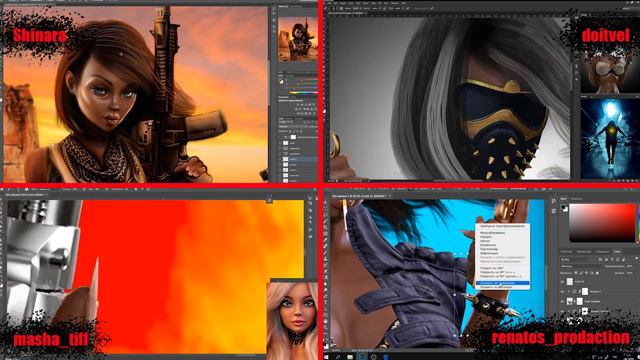Toggle visibility of highlighted layer in Shinara panel

280,159
